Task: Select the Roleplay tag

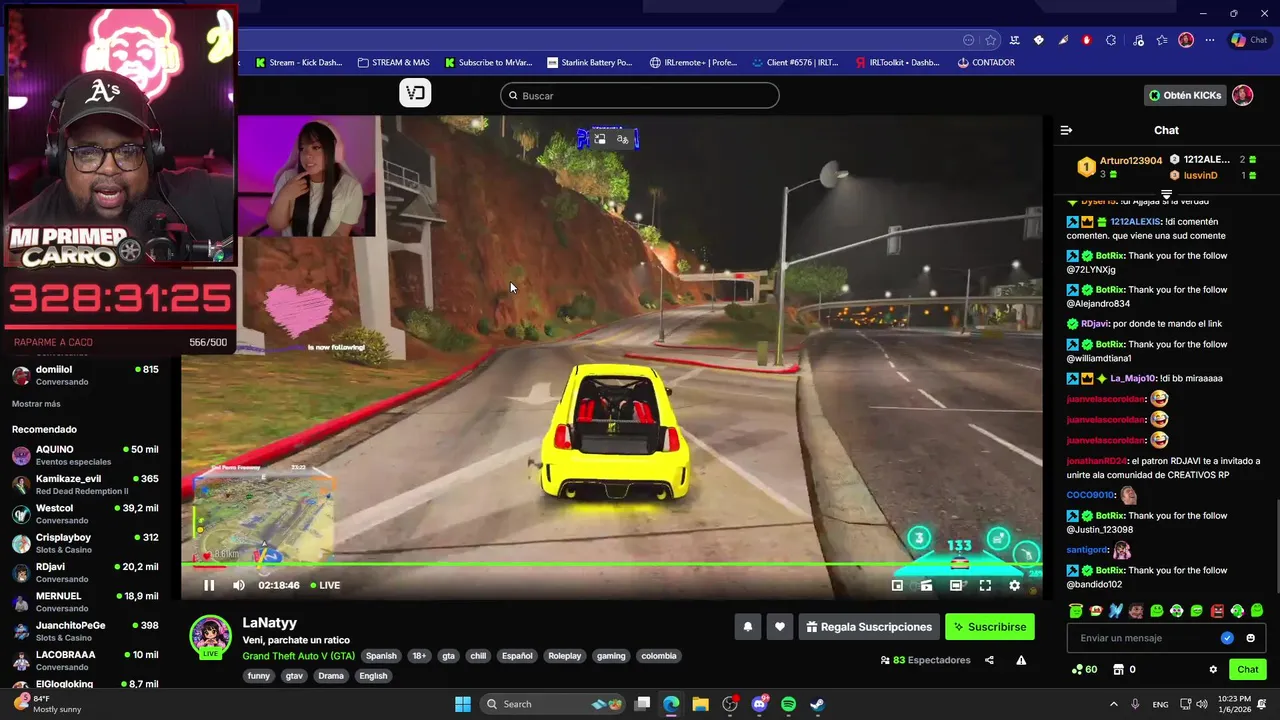Action: click(x=564, y=656)
